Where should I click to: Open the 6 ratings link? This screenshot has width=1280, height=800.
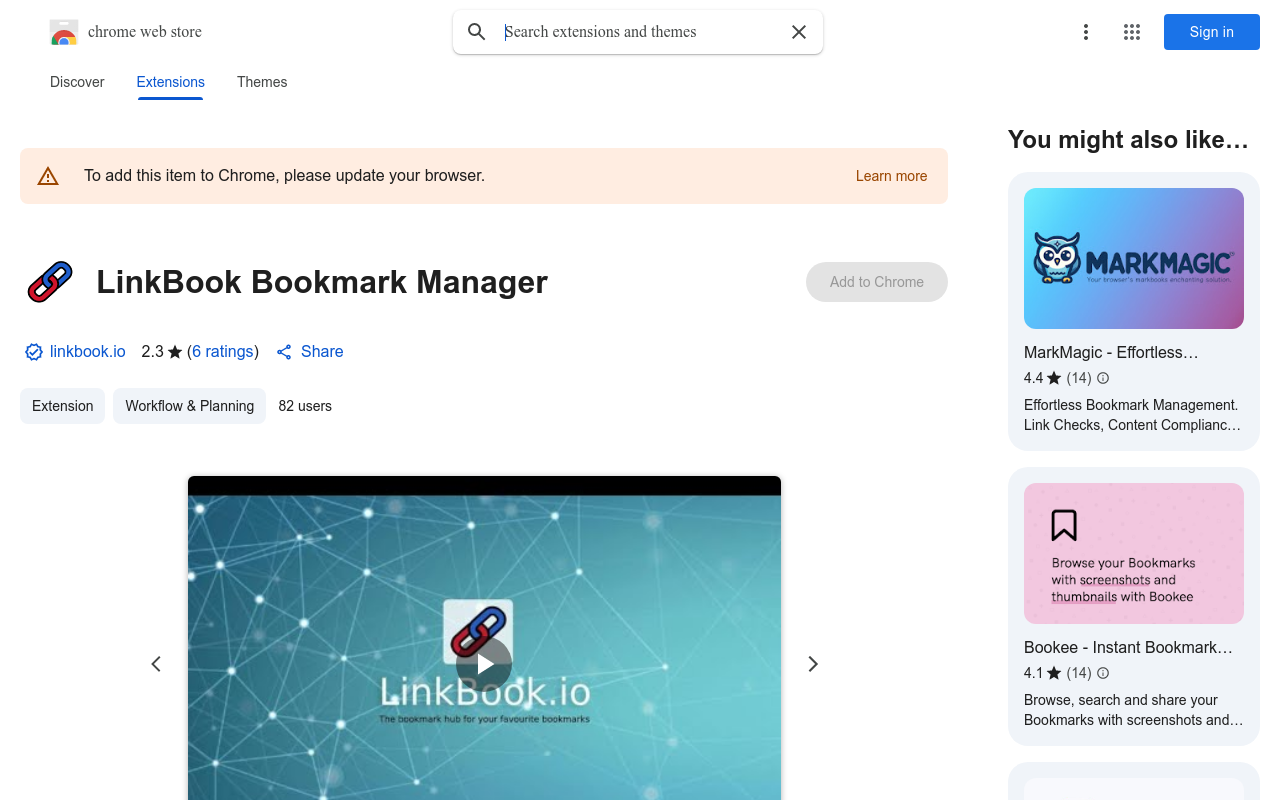tap(223, 352)
